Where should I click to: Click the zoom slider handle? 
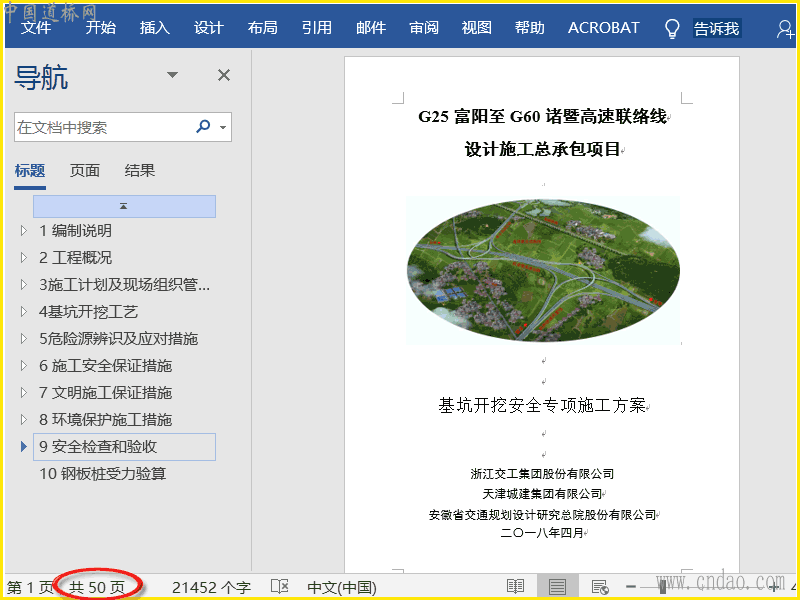(x=662, y=586)
